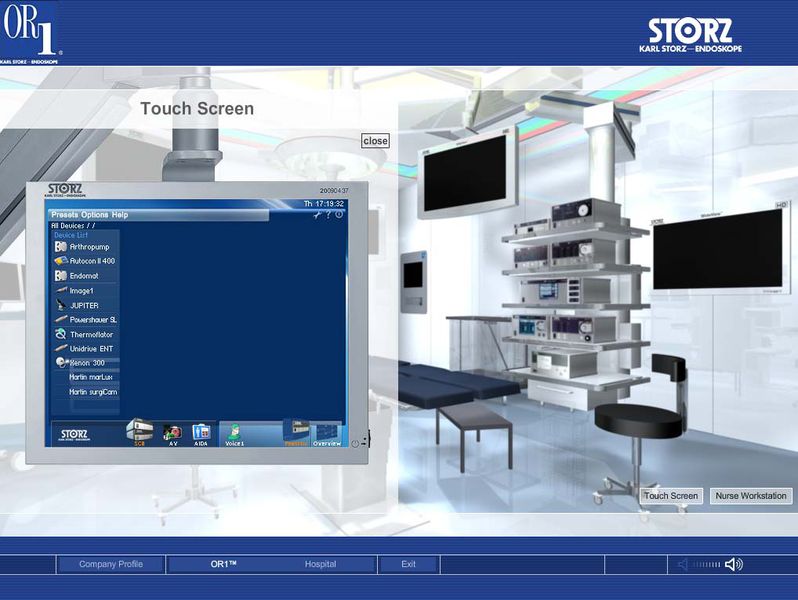The height and width of the screenshot is (600, 798).
Task: Switch to the OR1™ section
Action: tap(223, 564)
